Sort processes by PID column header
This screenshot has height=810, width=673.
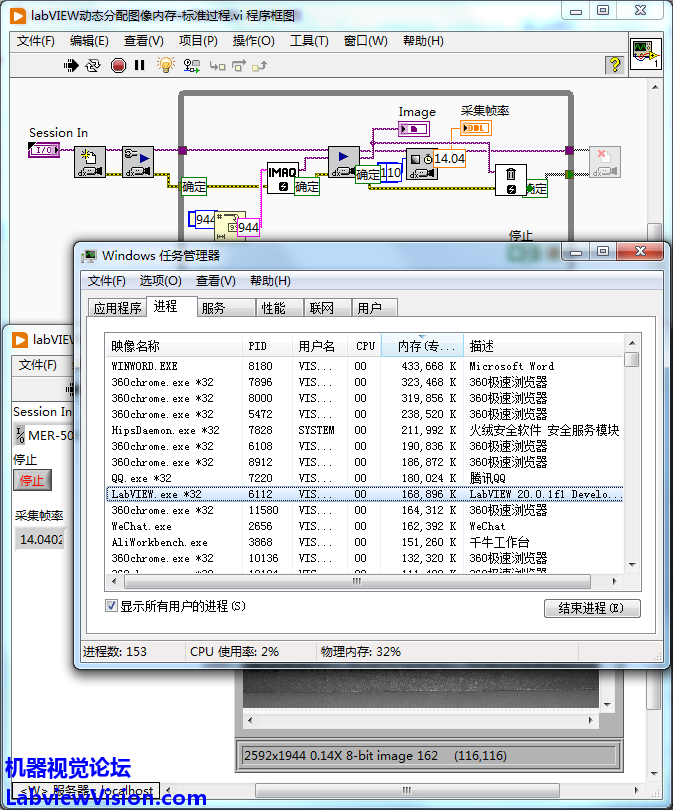268,346
